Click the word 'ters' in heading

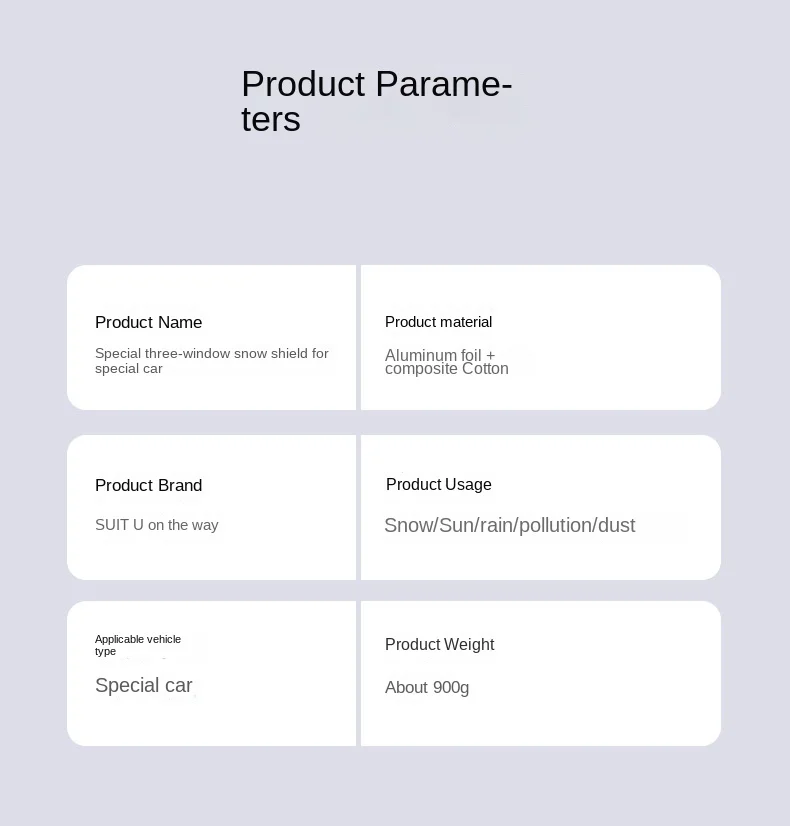271,119
